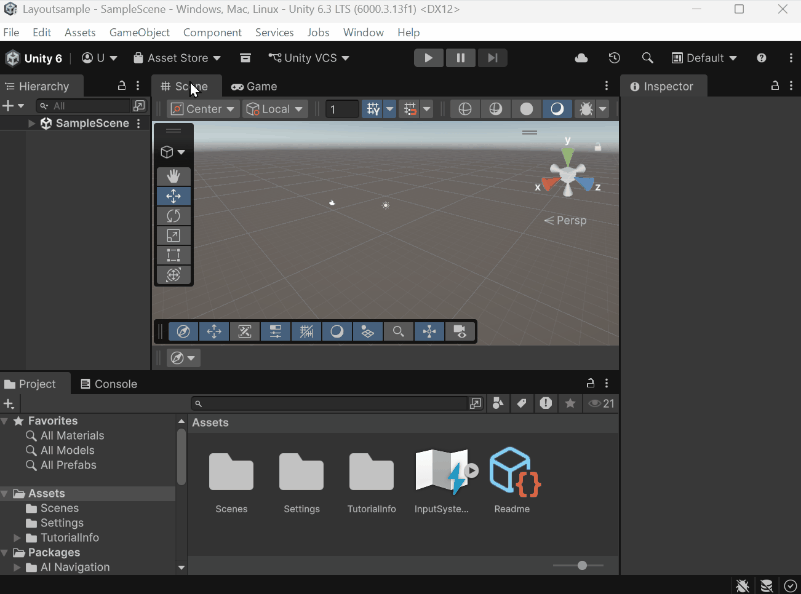Screen dimensions: 801x594
Task: Open the Center pivot mode dropdown
Action: 203,109
